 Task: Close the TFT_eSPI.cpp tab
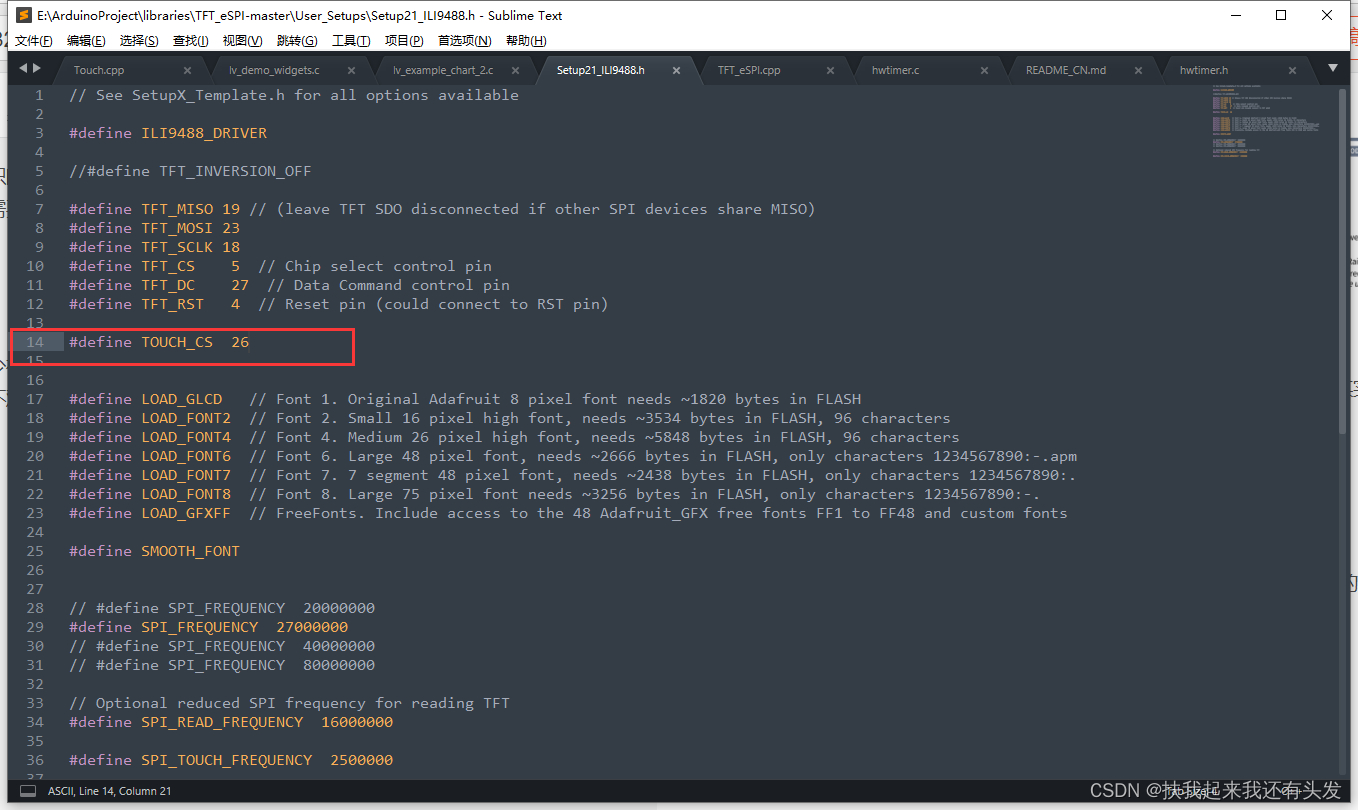[830, 71]
